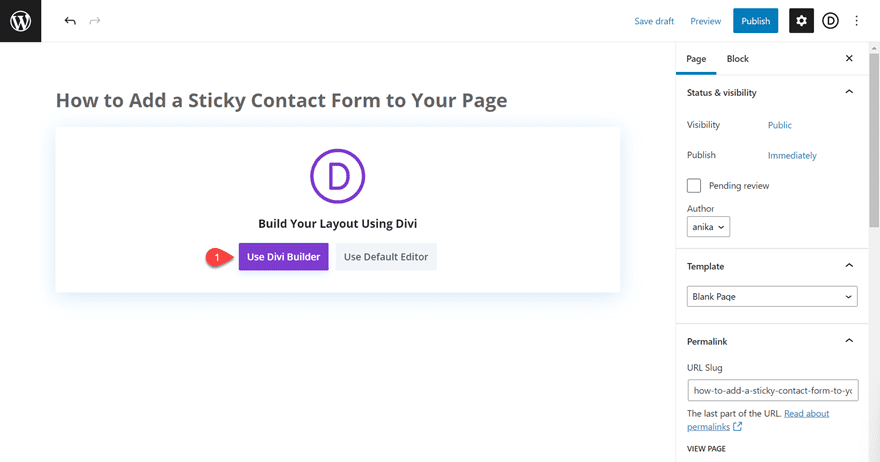Viewport: 880px width, 462px height.
Task: Switch to the Page tab
Action: coord(696,58)
